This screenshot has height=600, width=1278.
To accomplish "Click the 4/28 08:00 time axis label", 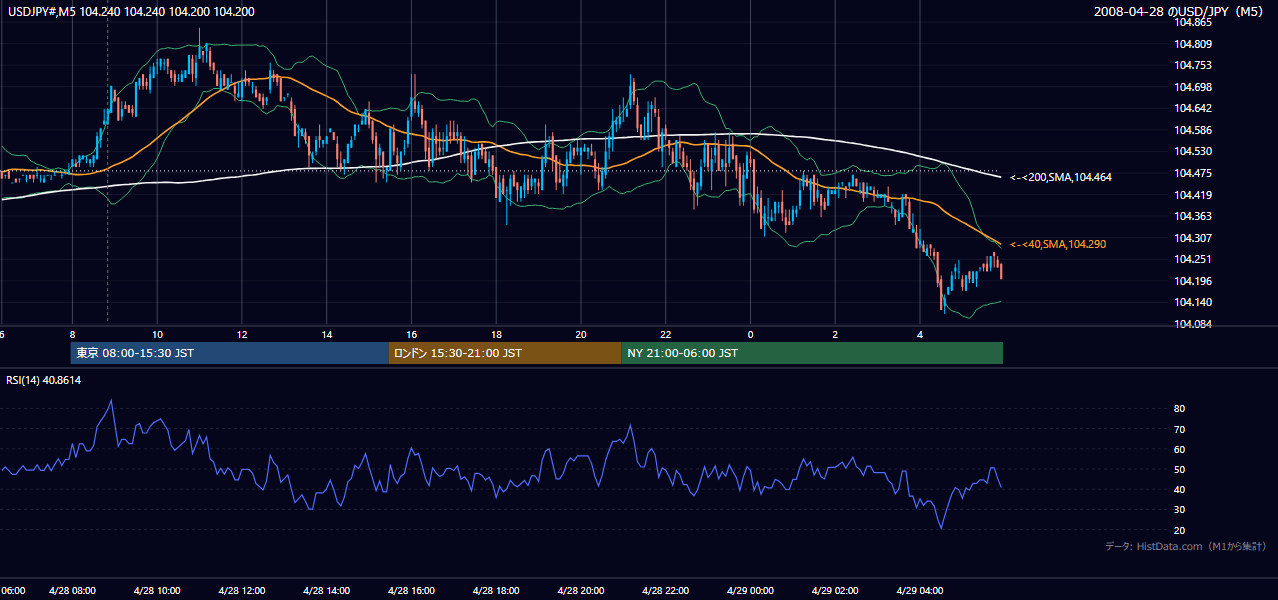I will (x=72, y=591).
